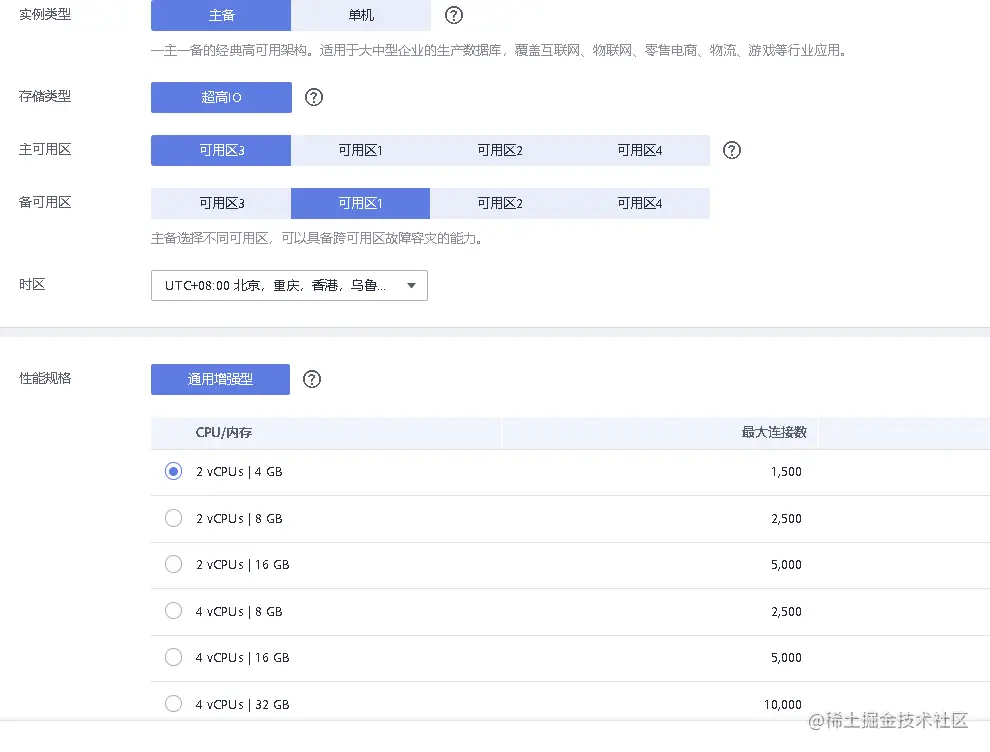Click 5,000 connections in 4 vCPUs | 16 GB row
990x752 pixels.
tap(786, 657)
